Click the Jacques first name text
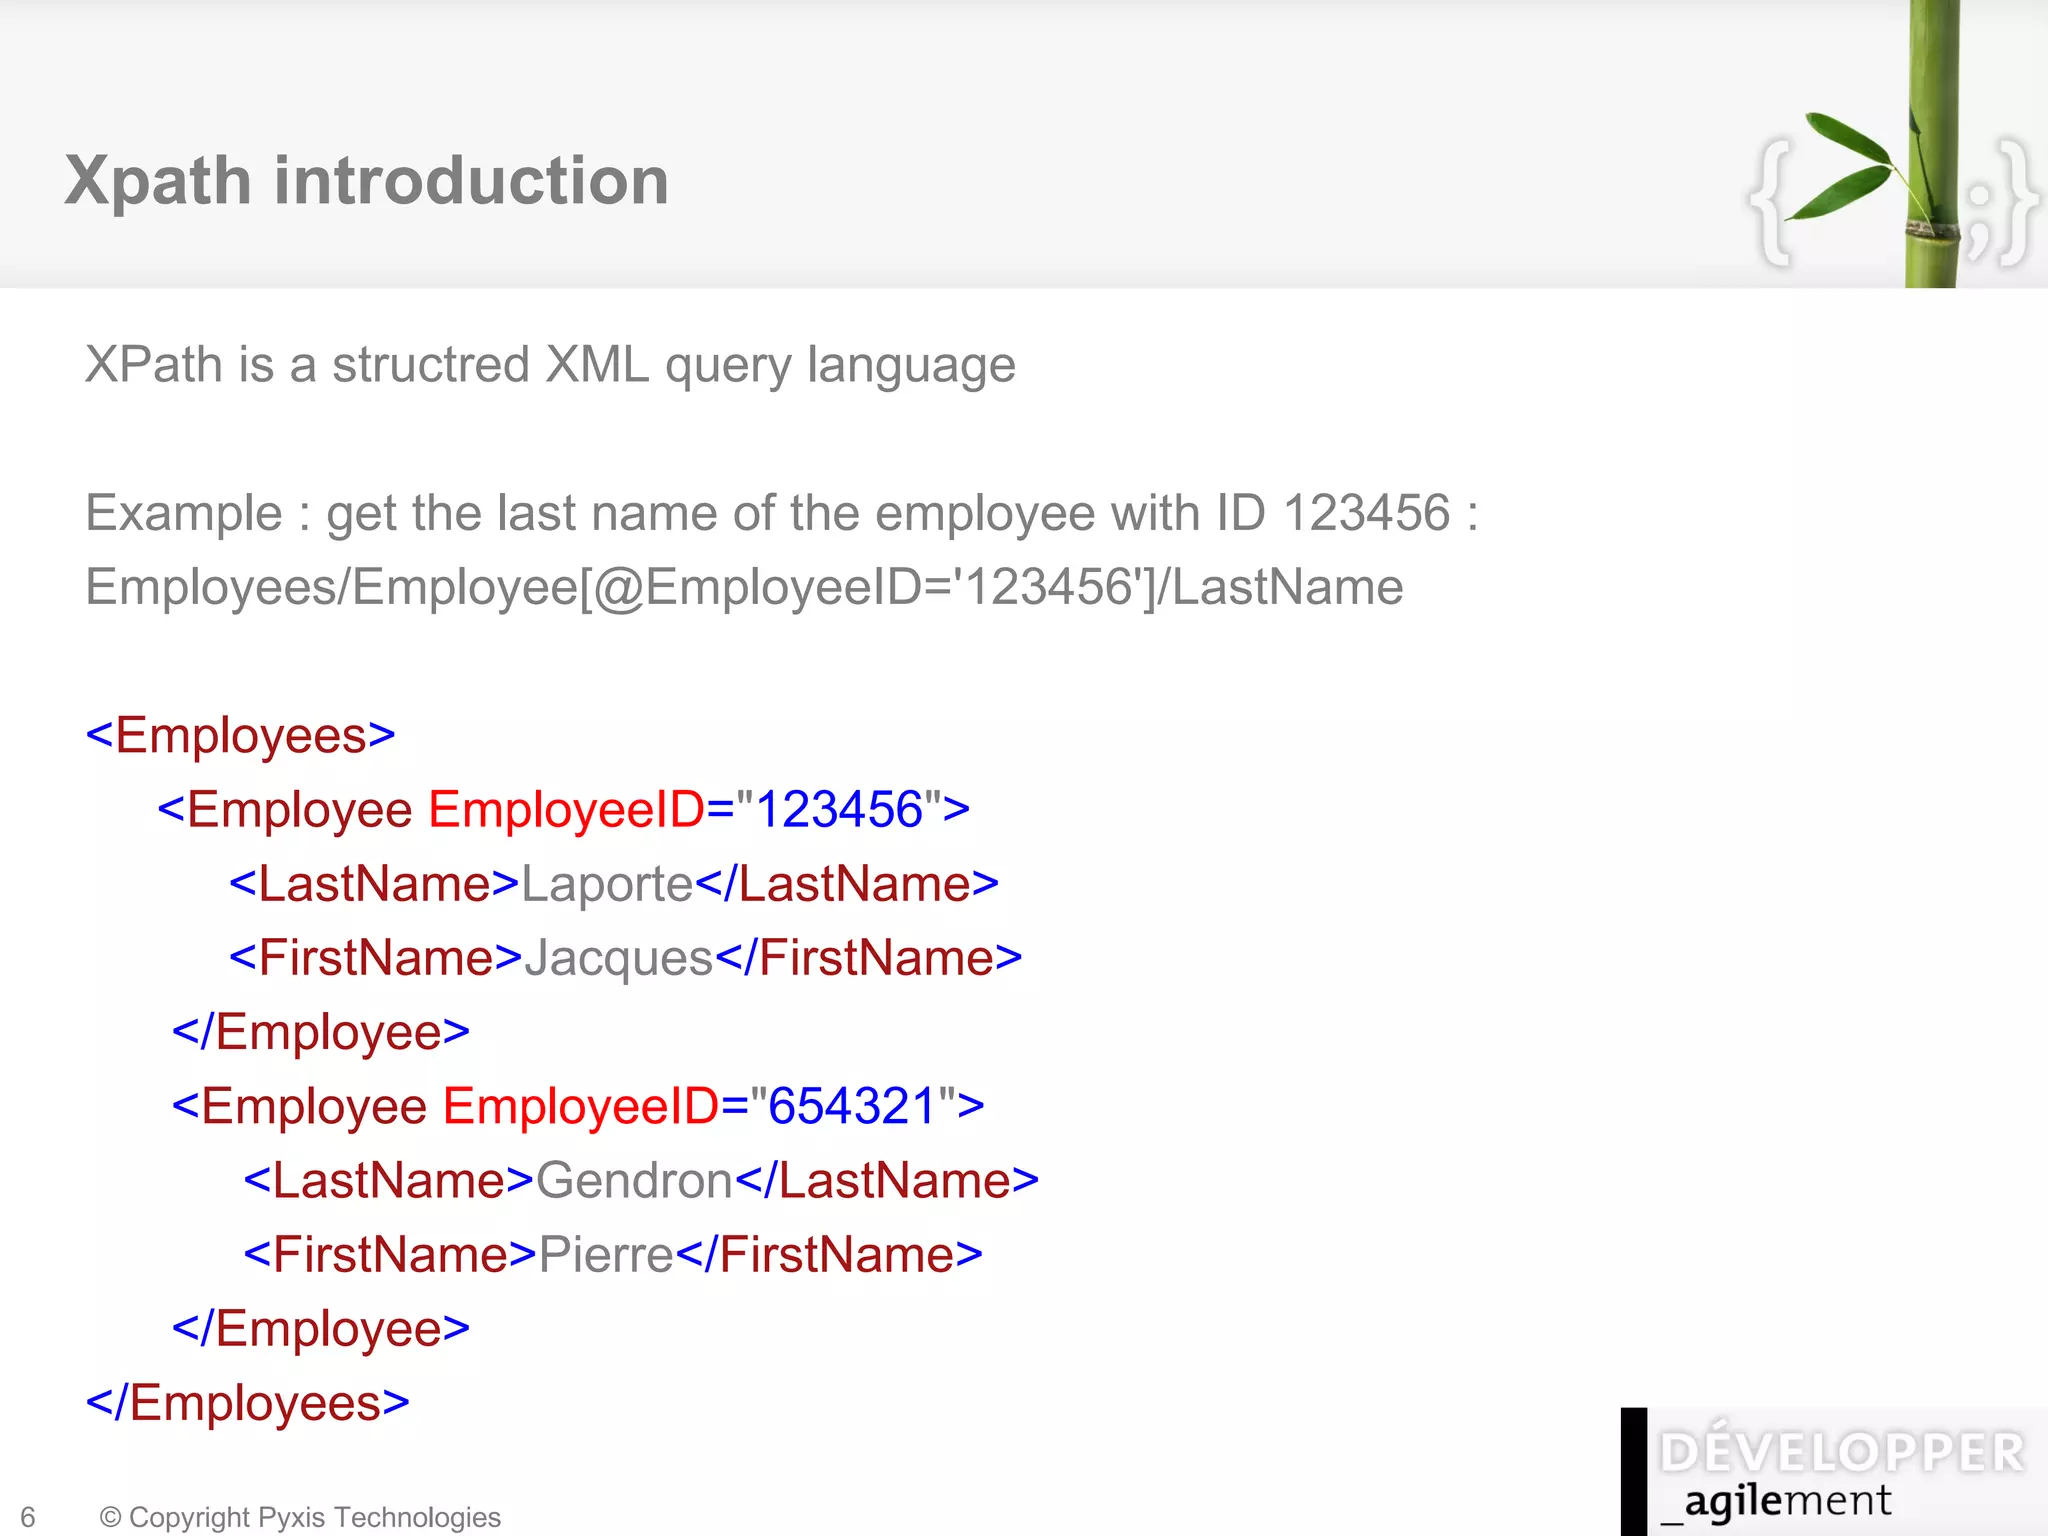Viewport: 2048px width, 1536px height. point(618,958)
